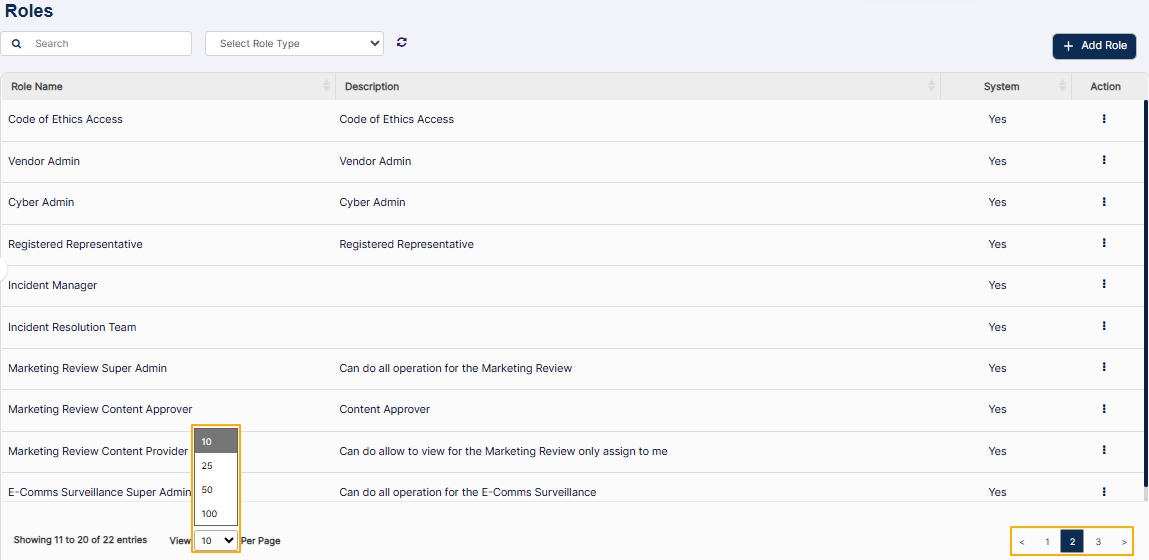Select Registered Representative role name
The width and height of the screenshot is (1149, 560).
pyautogui.click(x=75, y=244)
